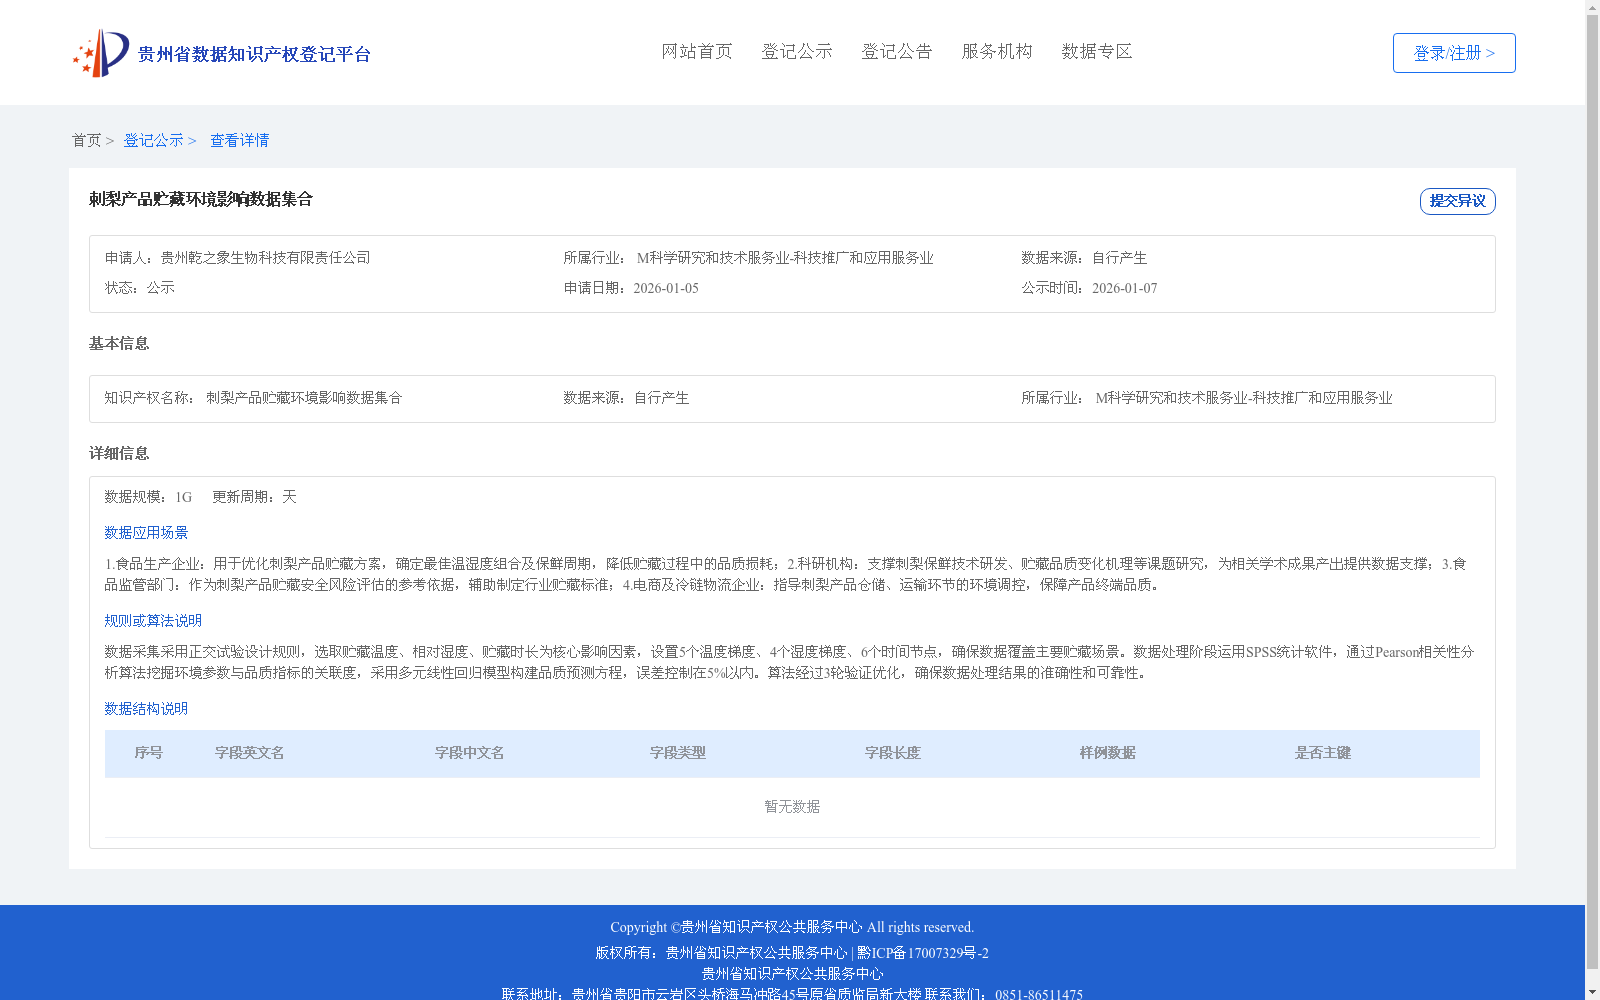
Task: Click the platform logo emblem
Action: [101, 53]
